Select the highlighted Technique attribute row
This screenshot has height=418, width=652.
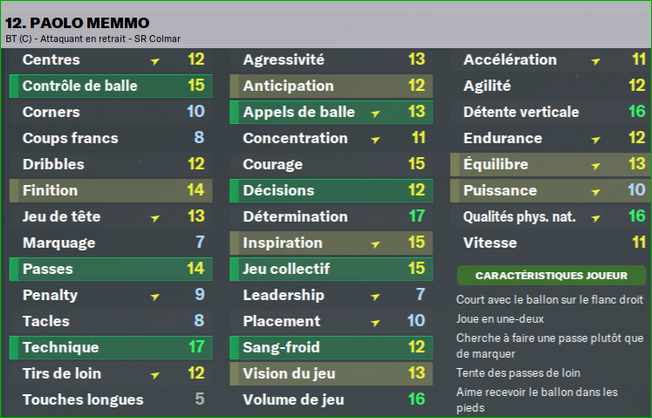(111, 347)
